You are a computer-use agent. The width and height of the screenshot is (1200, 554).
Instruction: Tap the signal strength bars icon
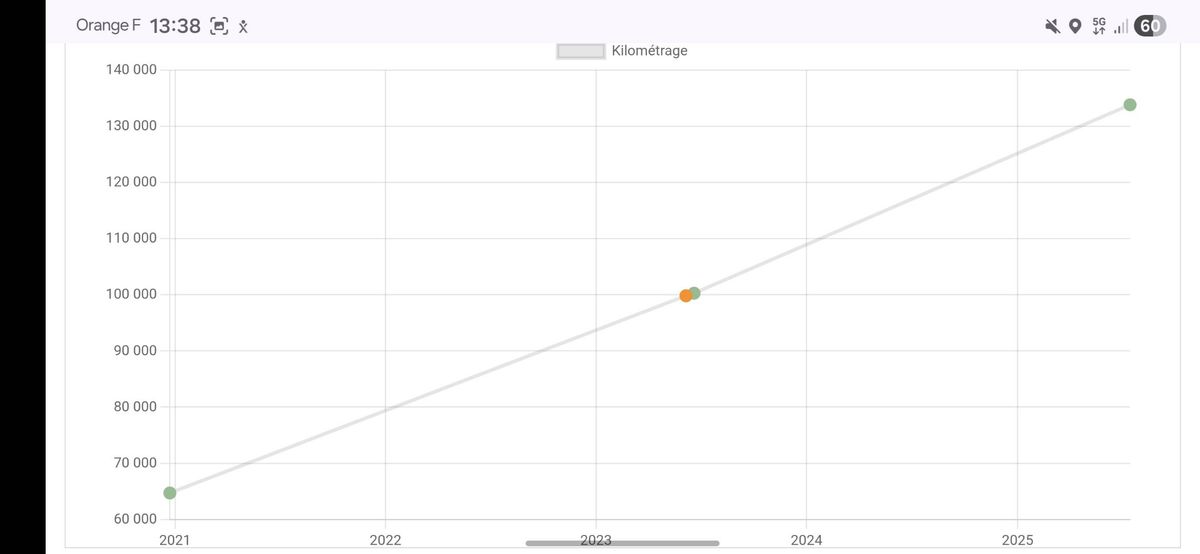tap(1121, 26)
